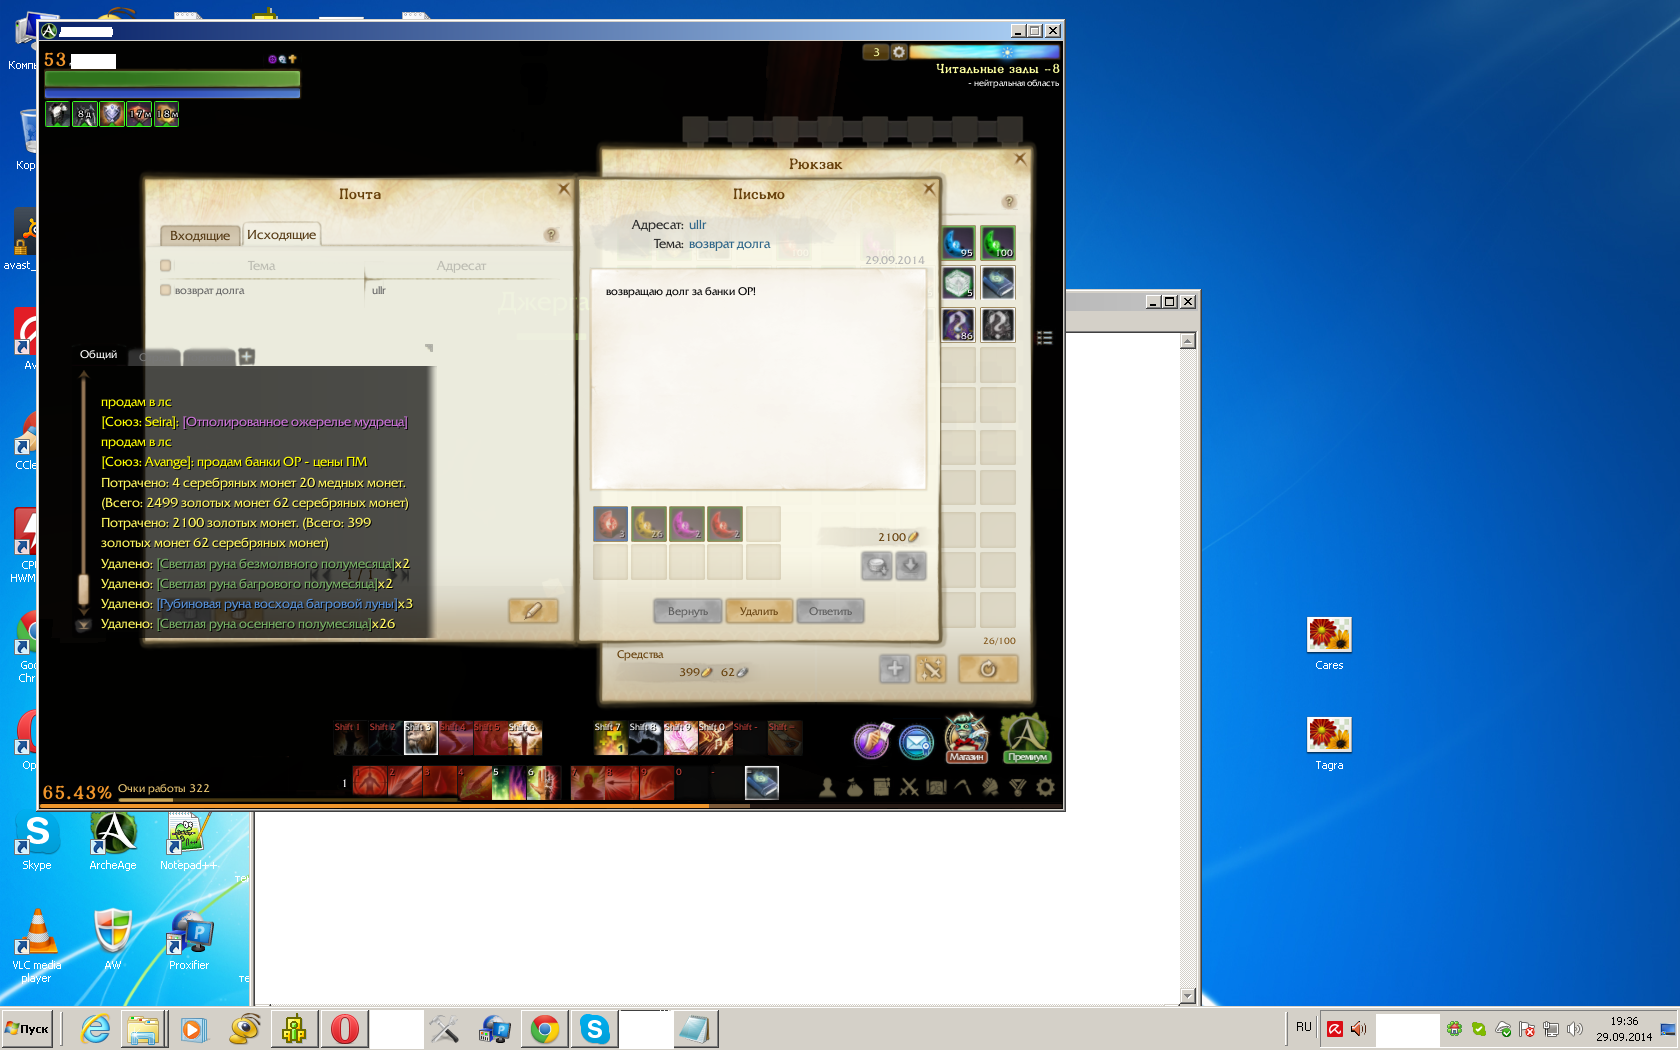Viewport: 1680px width, 1050px height.
Task: Select the yellow rune attachment with count 26
Action: point(648,523)
